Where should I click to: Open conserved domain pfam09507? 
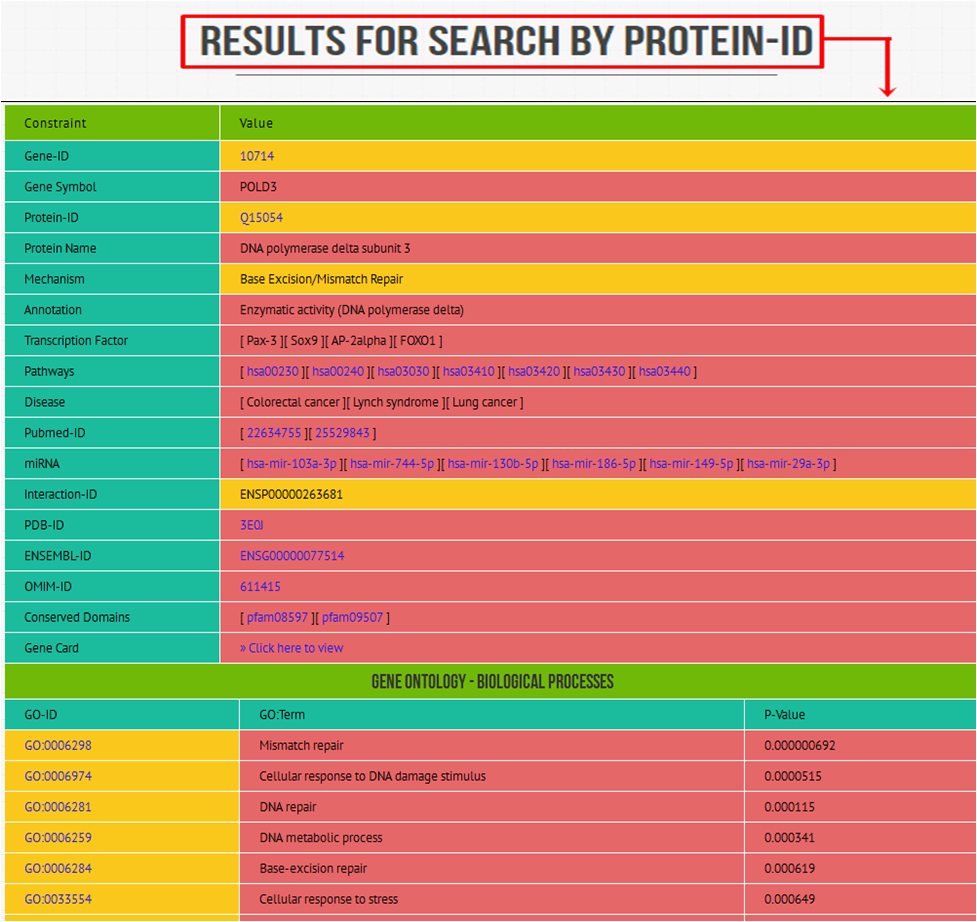click(x=352, y=617)
